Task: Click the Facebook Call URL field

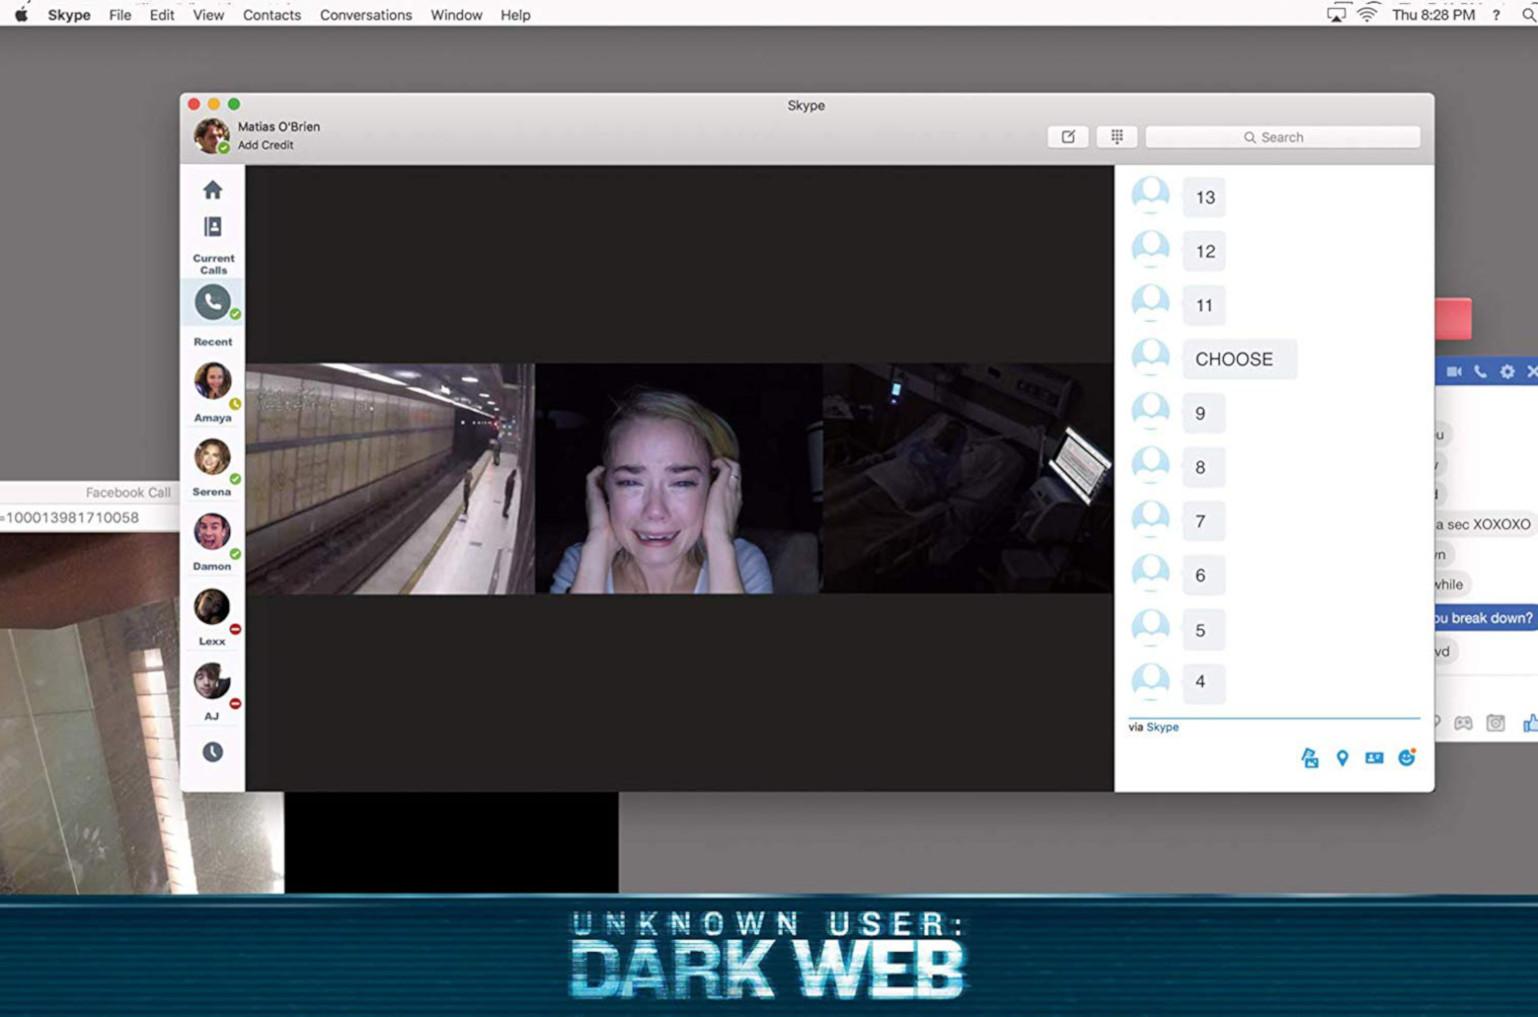Action: (x=90, y=518)
